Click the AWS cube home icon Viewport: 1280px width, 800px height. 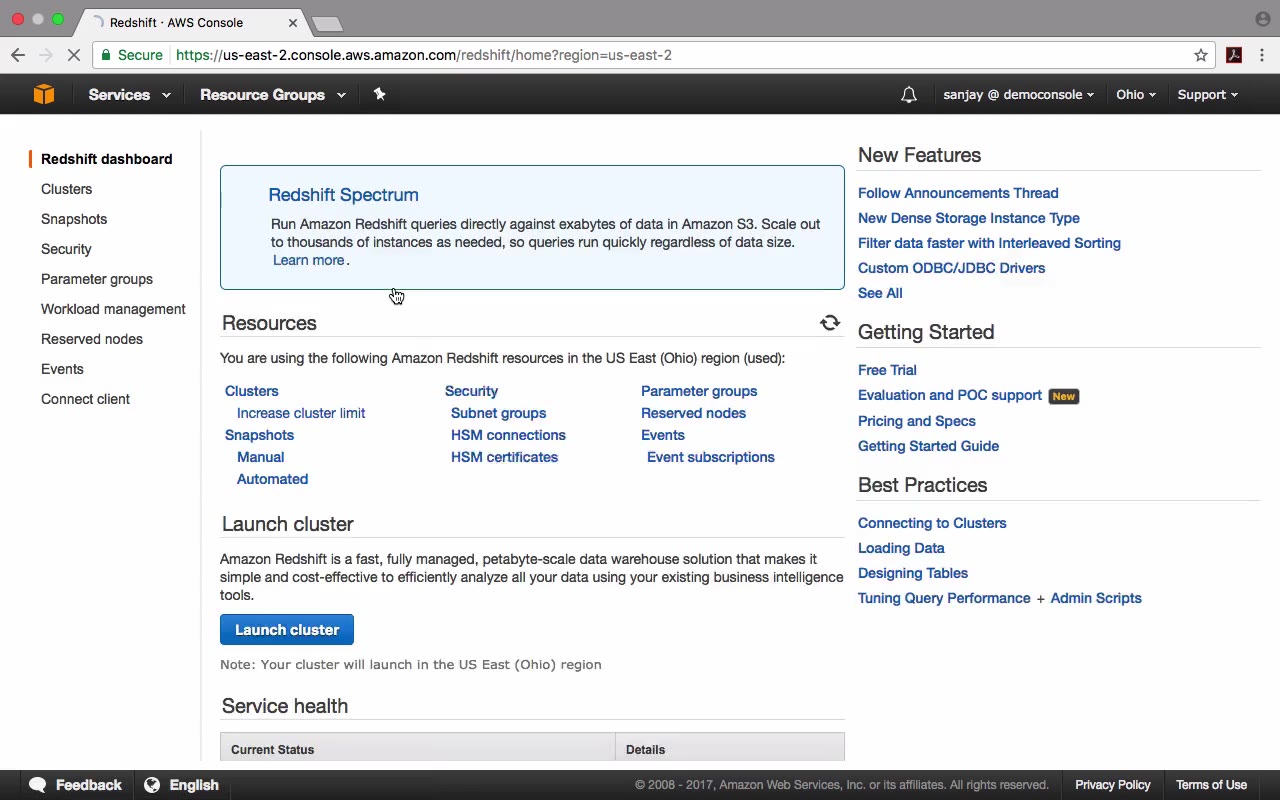(44, 94)
